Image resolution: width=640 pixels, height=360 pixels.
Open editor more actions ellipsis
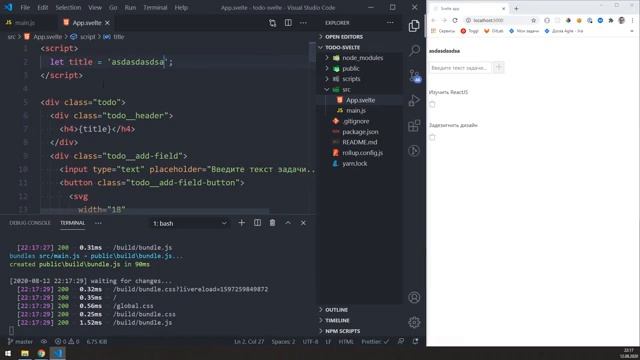303,23
